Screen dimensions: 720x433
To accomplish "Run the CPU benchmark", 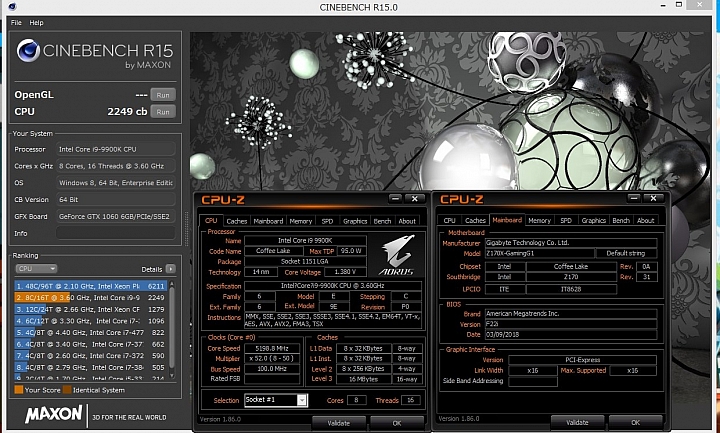I will (163, 112).
